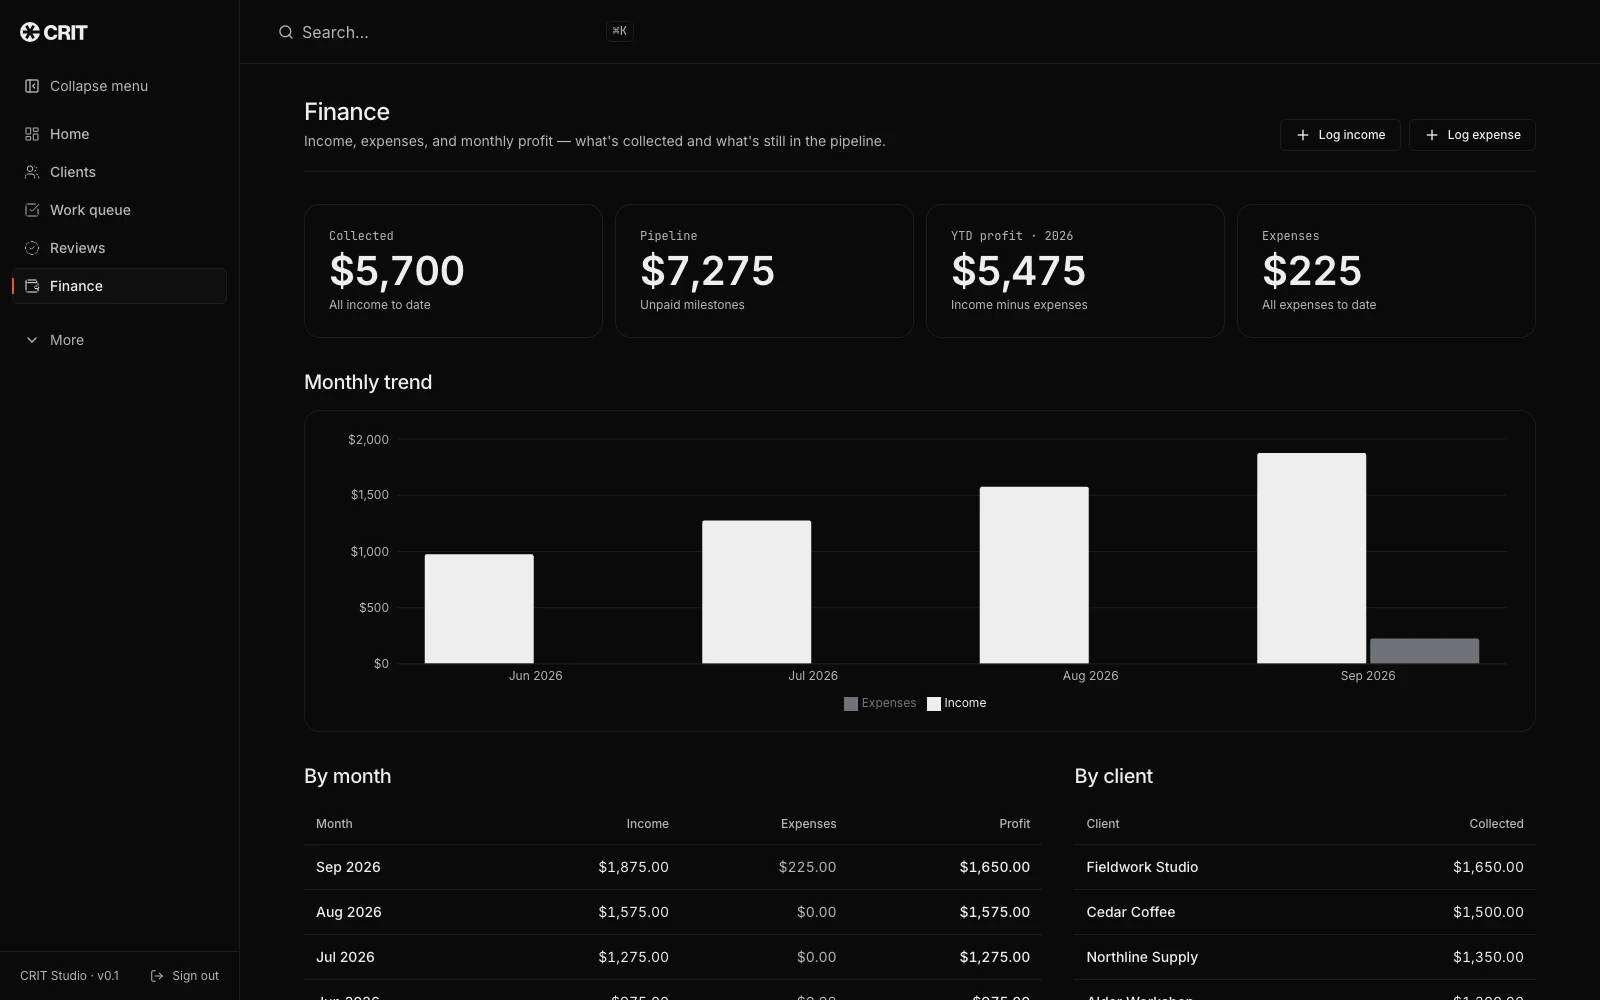Click the Finance wallet icon
This screenshot has height=1000, width=1600.
(32, 286)
